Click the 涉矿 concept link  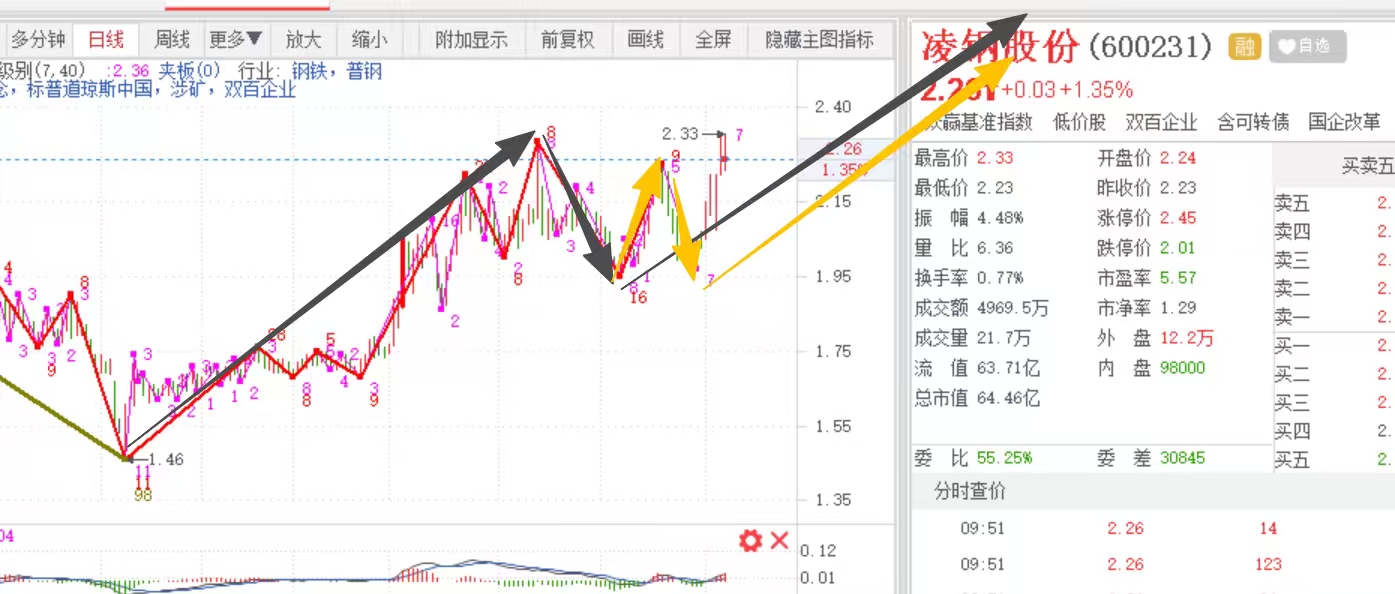click(x=188, y=89)
